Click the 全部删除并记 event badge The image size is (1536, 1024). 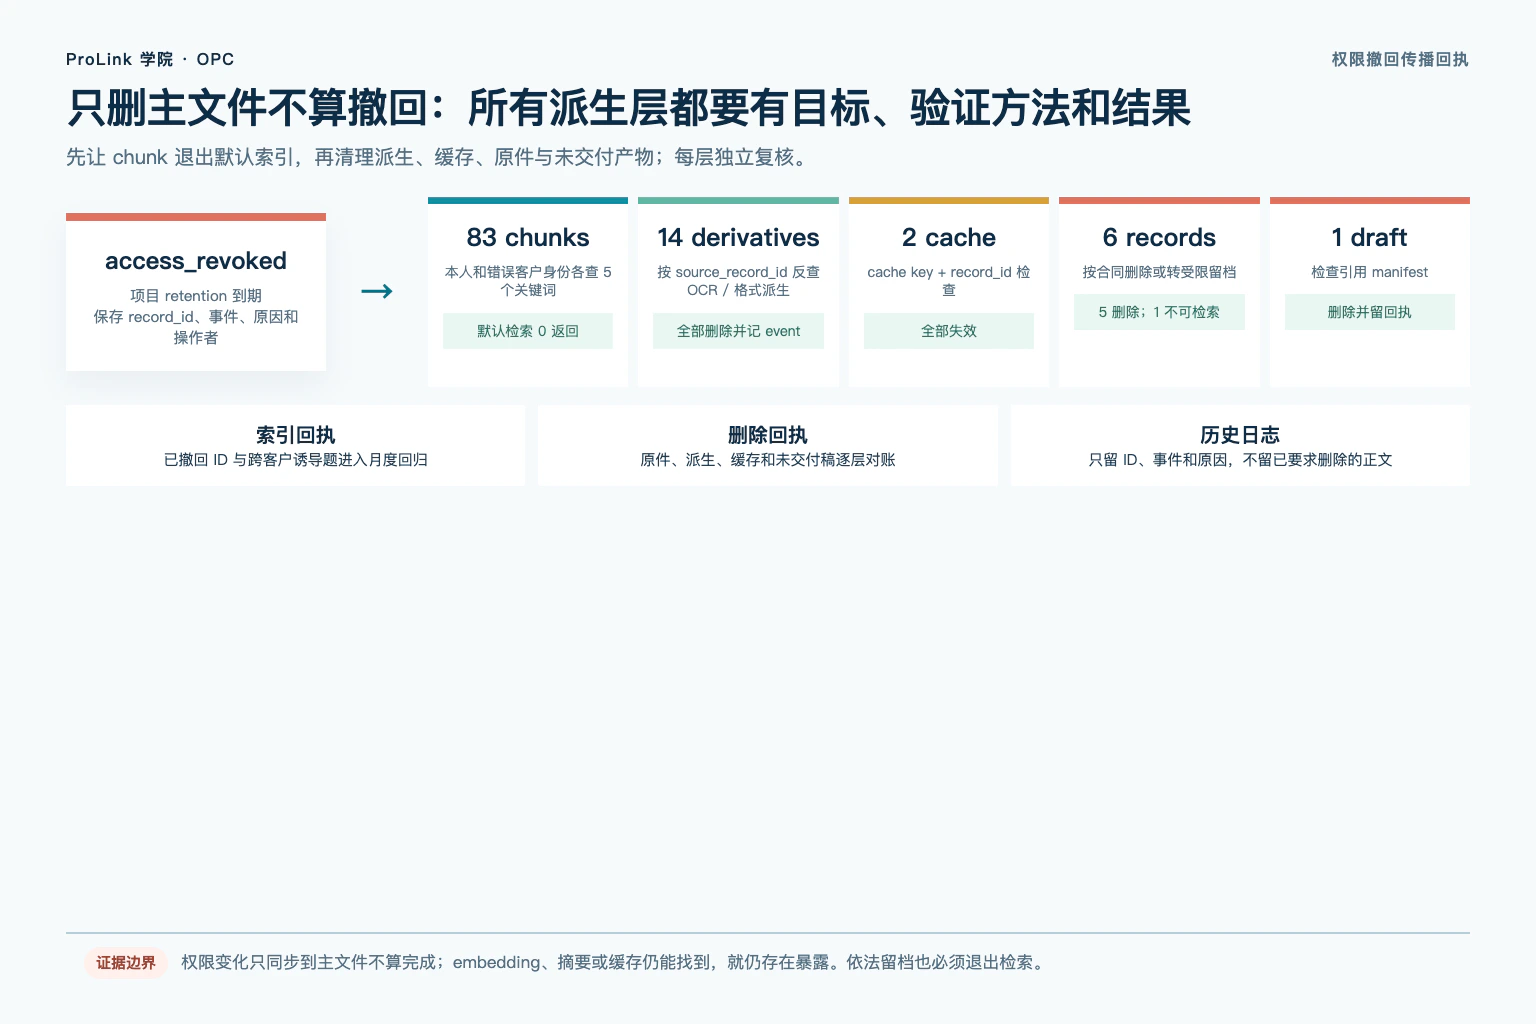click(x=738, y=331)
